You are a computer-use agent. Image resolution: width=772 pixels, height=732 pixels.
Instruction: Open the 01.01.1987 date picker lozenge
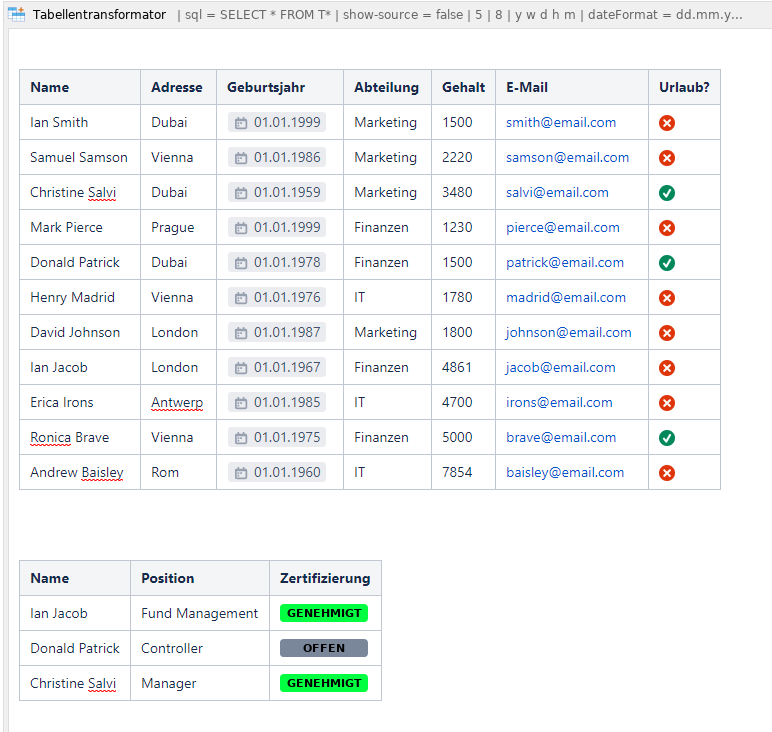(277, 332)
